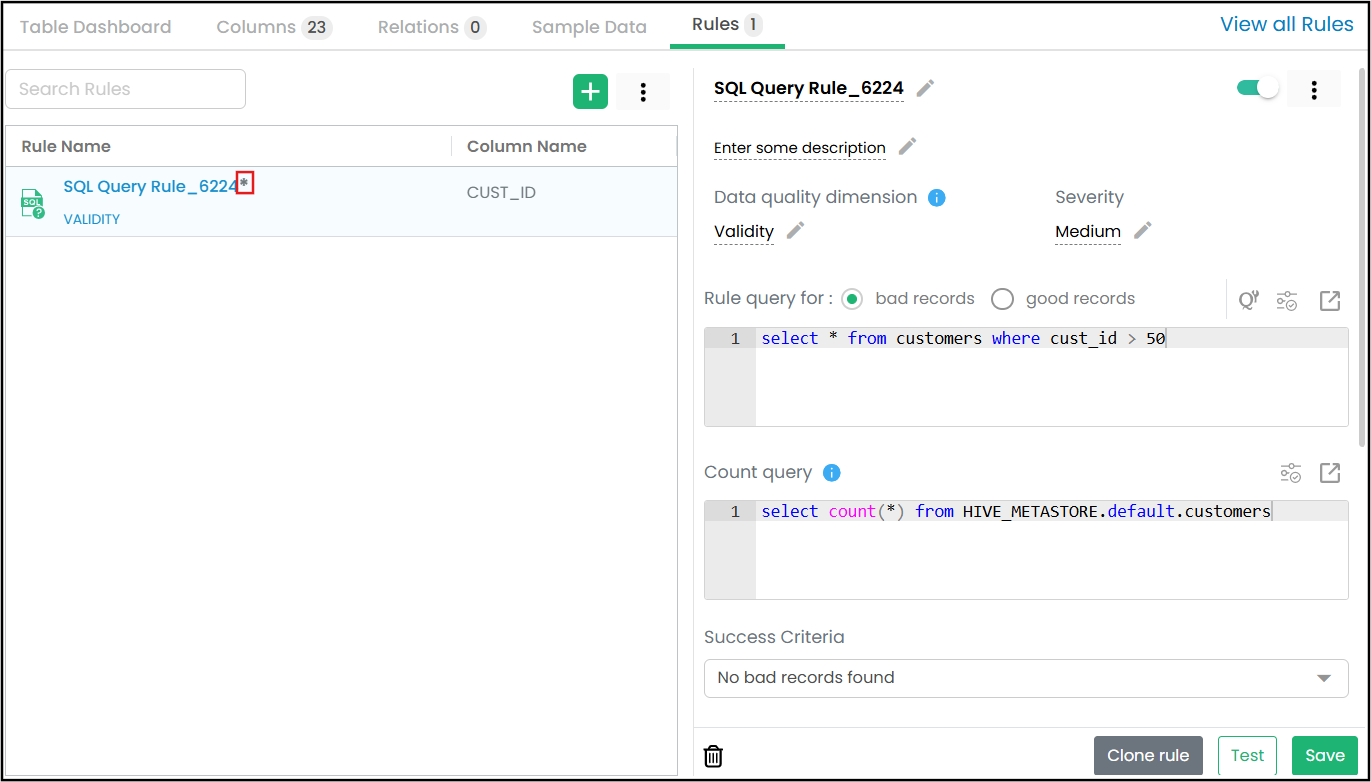The width and height of the screenshot is (1371, 782).
Task: Click the Clone rule button
Action: (x=1148, y=756)
